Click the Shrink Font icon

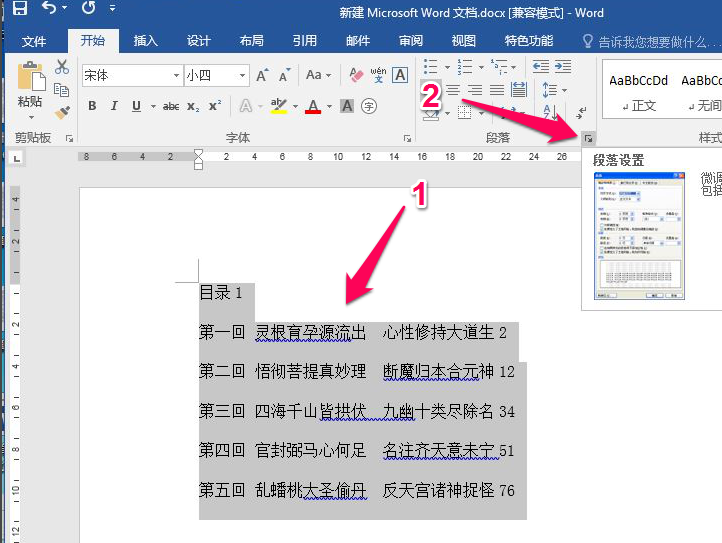pyautogui.click(x=284, y=75)
